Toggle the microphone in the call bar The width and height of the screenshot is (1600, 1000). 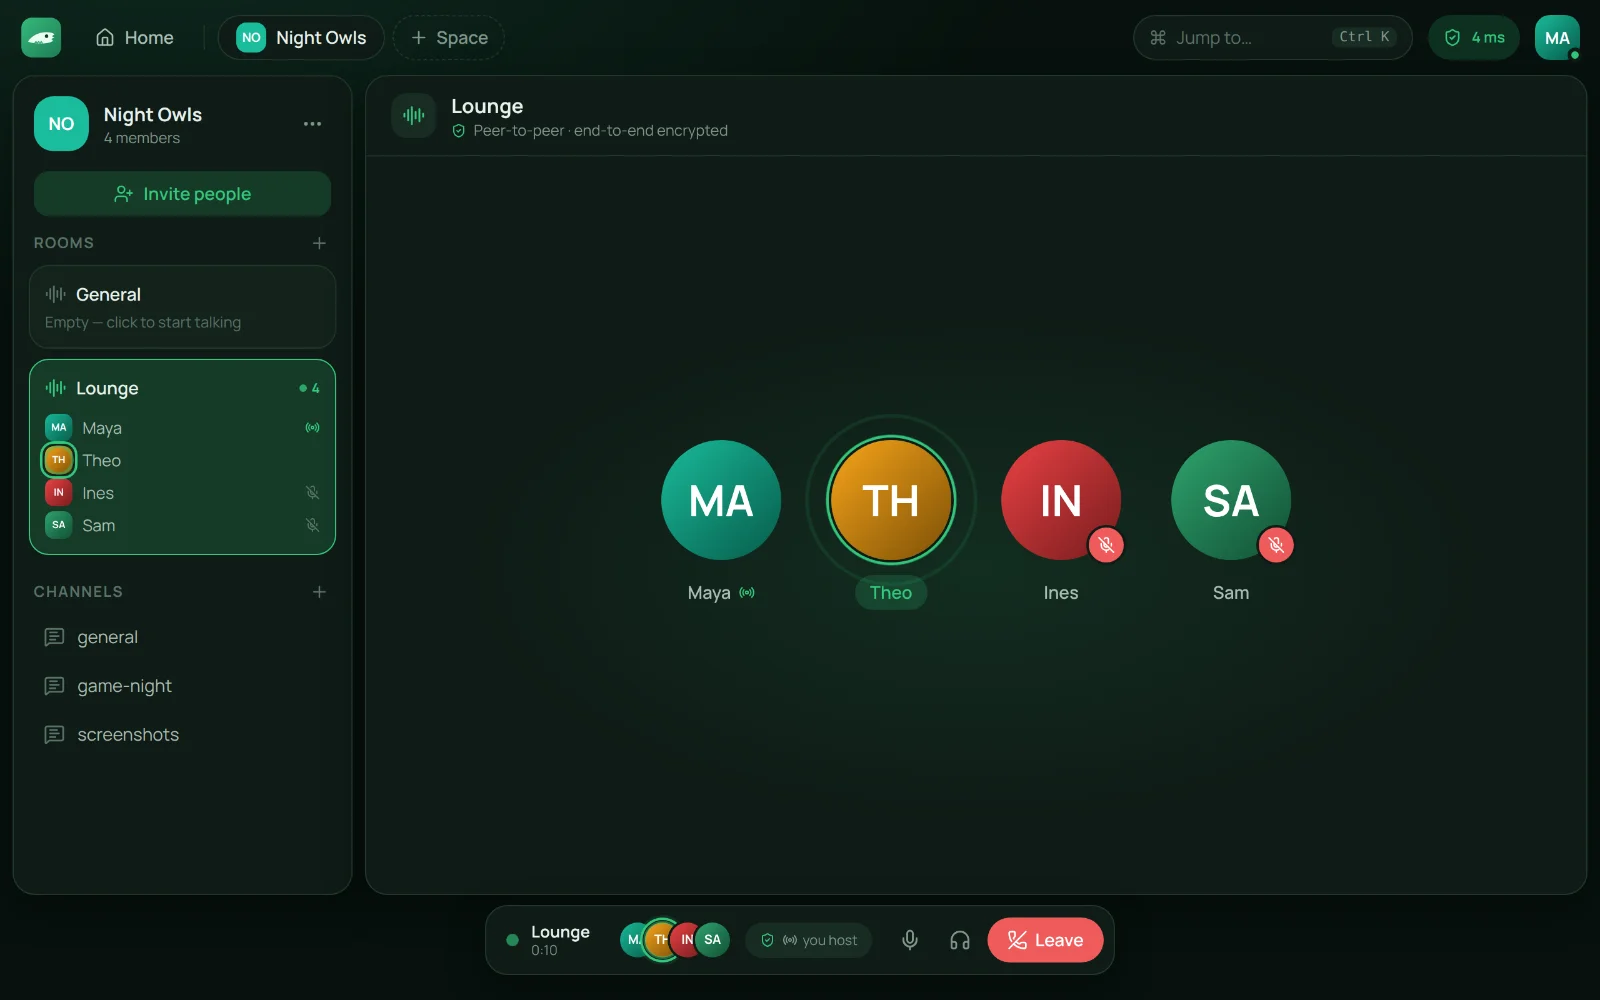coord(910,940)
